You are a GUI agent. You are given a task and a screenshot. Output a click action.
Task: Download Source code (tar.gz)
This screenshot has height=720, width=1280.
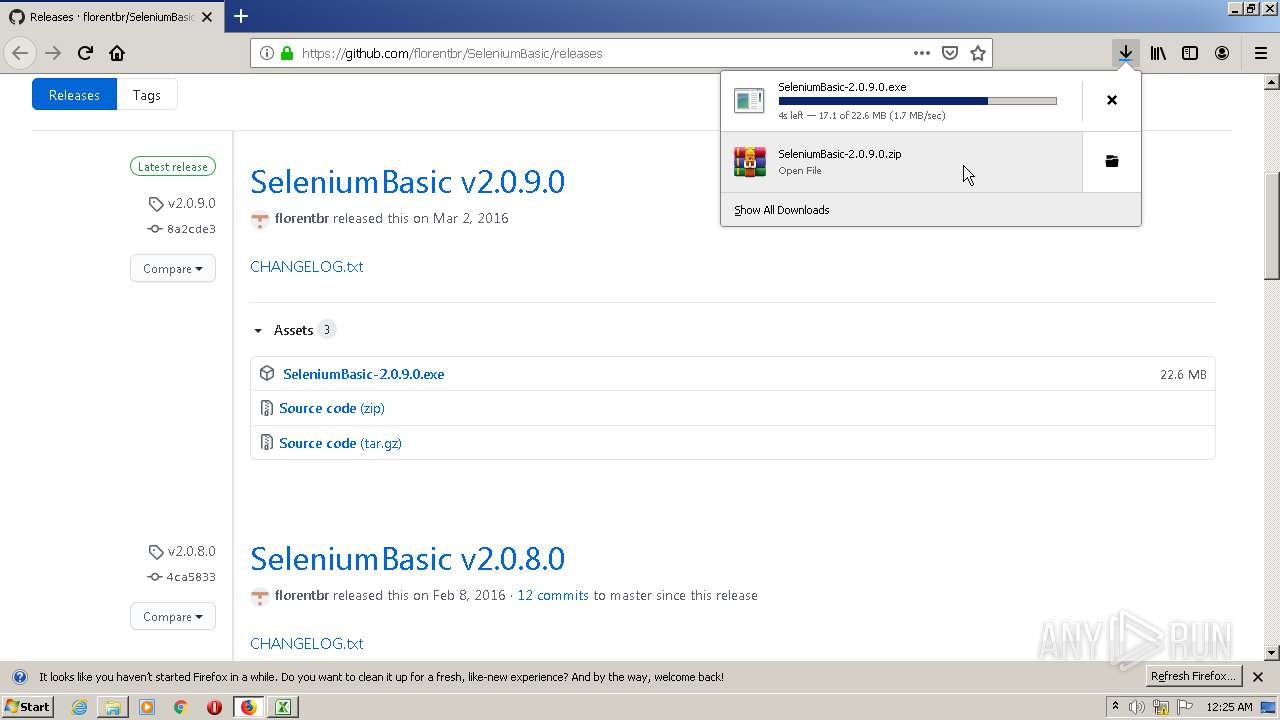(x=340, y=443)
